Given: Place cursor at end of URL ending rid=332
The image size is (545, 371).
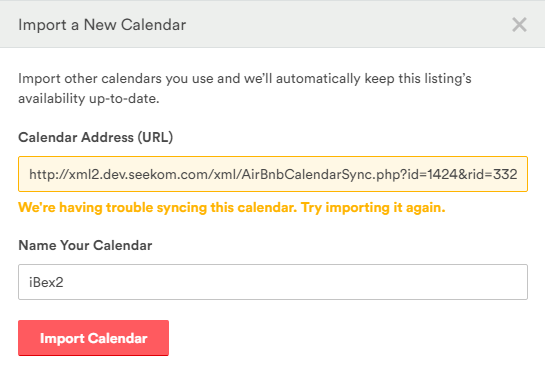Looking at the screenshot, I should tap(518, 174).
